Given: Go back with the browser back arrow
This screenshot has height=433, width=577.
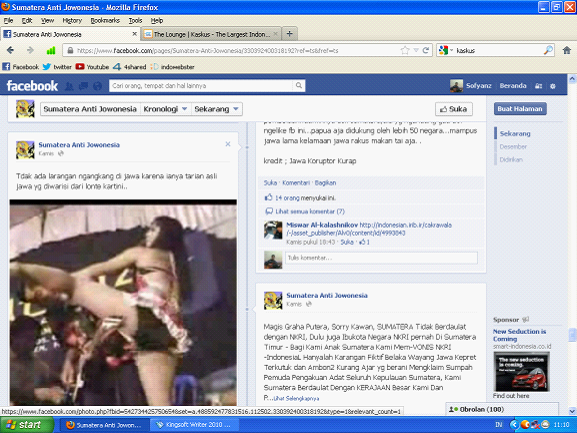Looking at the screenshot, I should [10, 50].
